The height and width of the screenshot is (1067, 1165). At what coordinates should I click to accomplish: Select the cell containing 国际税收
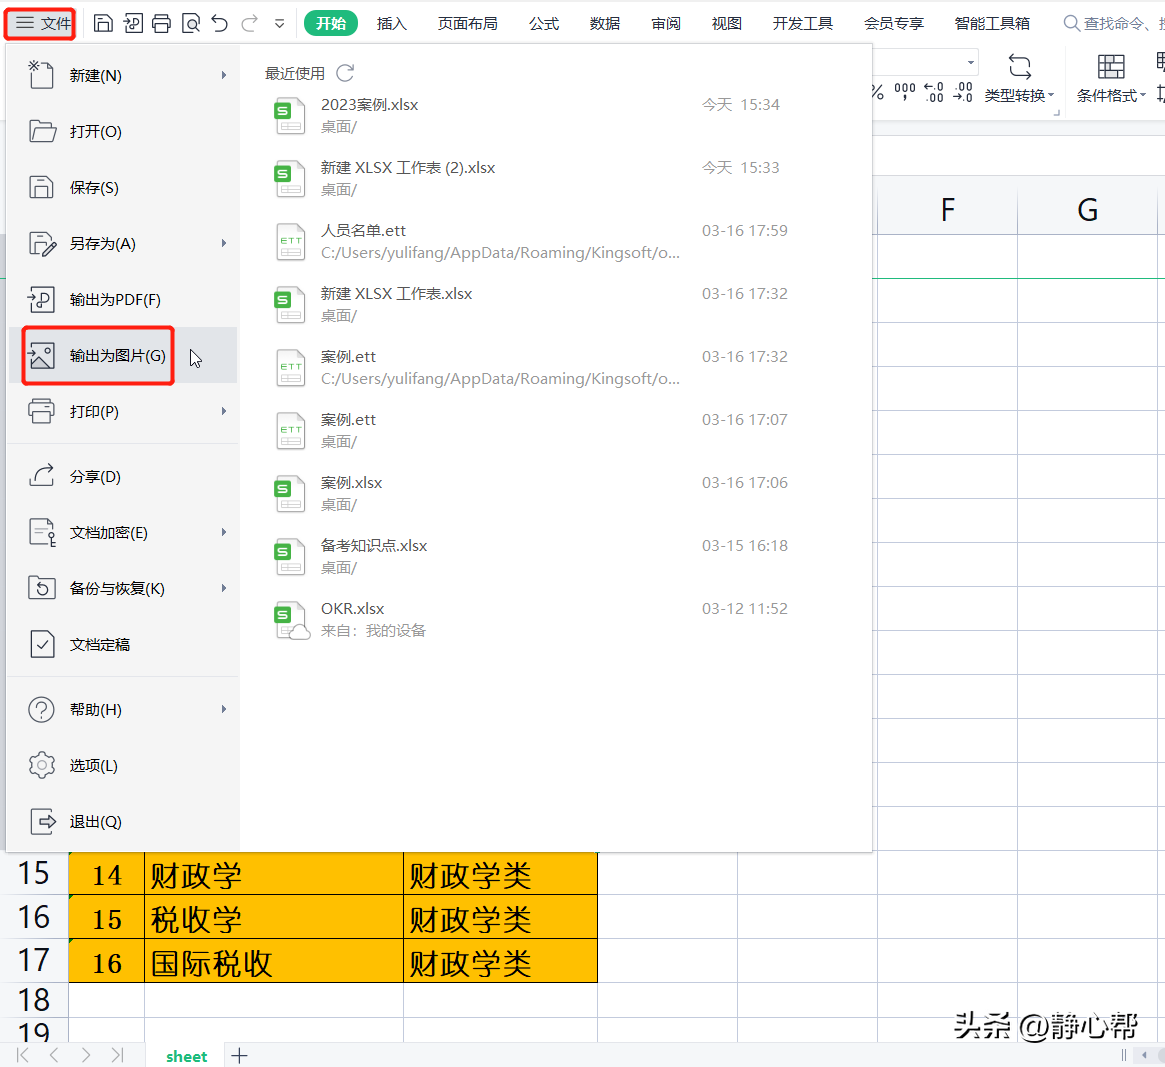click(273, 963)
